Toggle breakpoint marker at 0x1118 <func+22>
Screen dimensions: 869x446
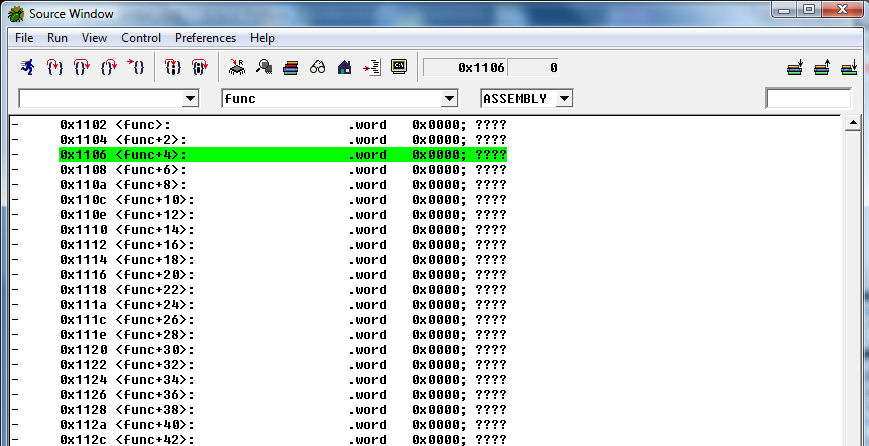[14, 290]
